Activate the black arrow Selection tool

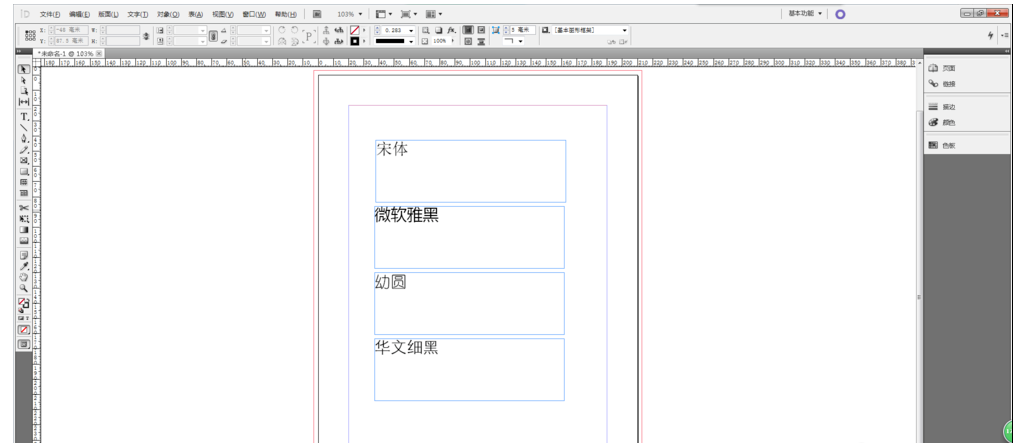coord(24,70)
